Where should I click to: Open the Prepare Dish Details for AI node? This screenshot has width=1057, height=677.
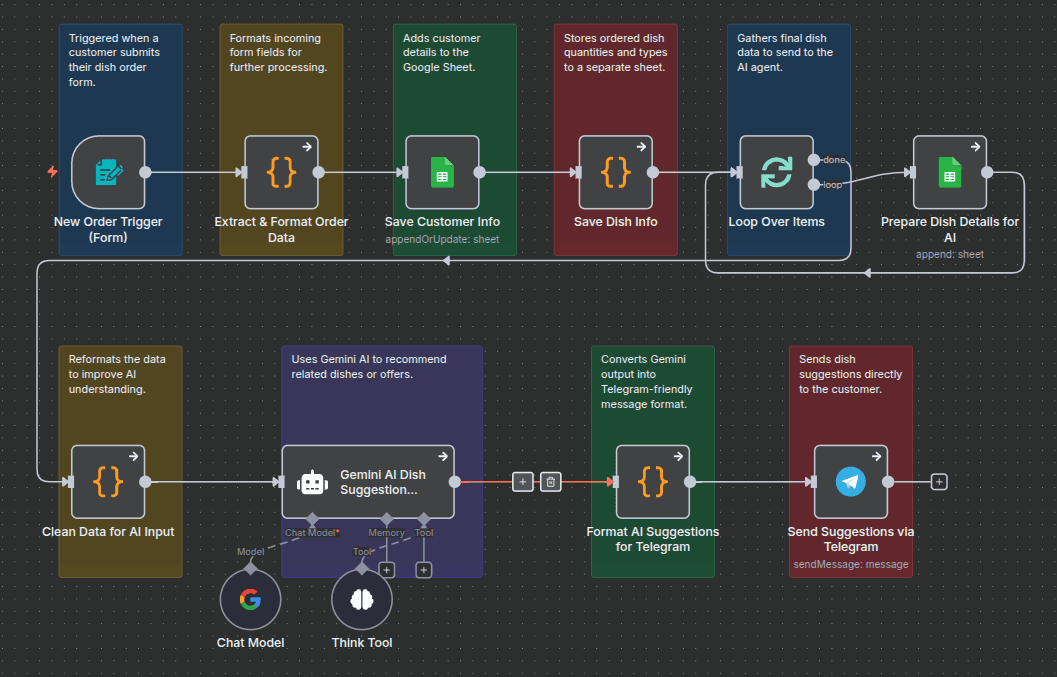click(949, 172)
